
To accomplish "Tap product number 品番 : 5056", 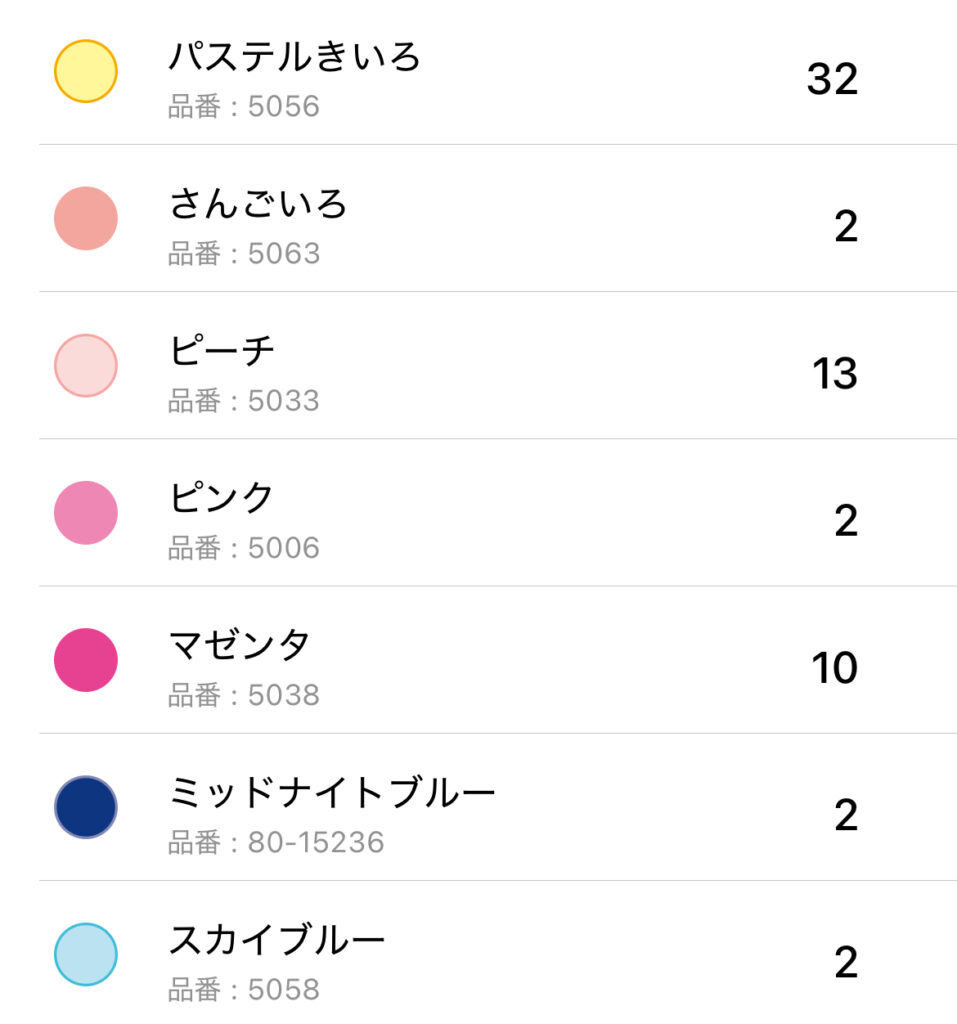I will 244,106.
